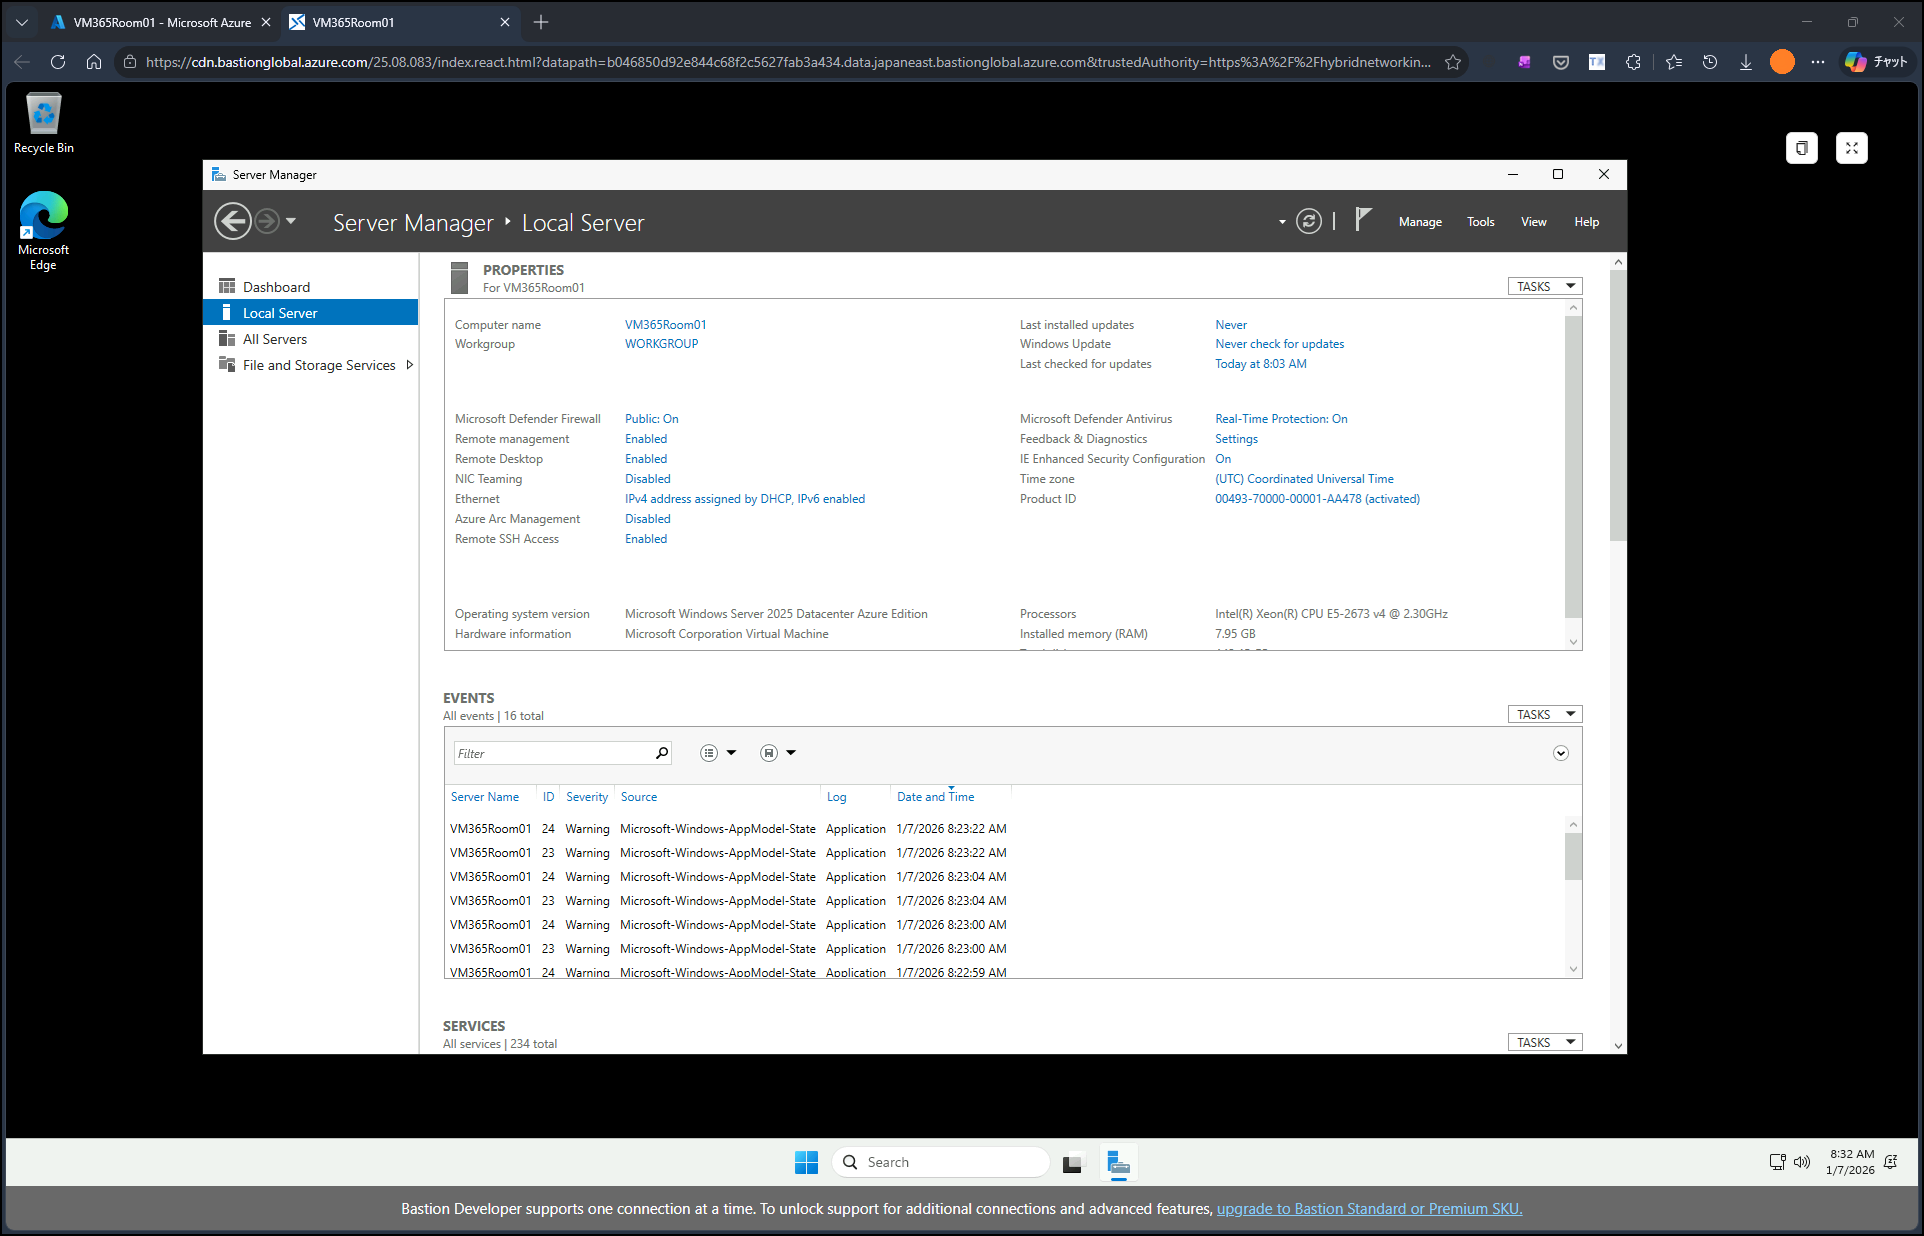Click the refresh icon in Server Manager header
This screenshot has width=1924, height=1236.
point(1308,221)
